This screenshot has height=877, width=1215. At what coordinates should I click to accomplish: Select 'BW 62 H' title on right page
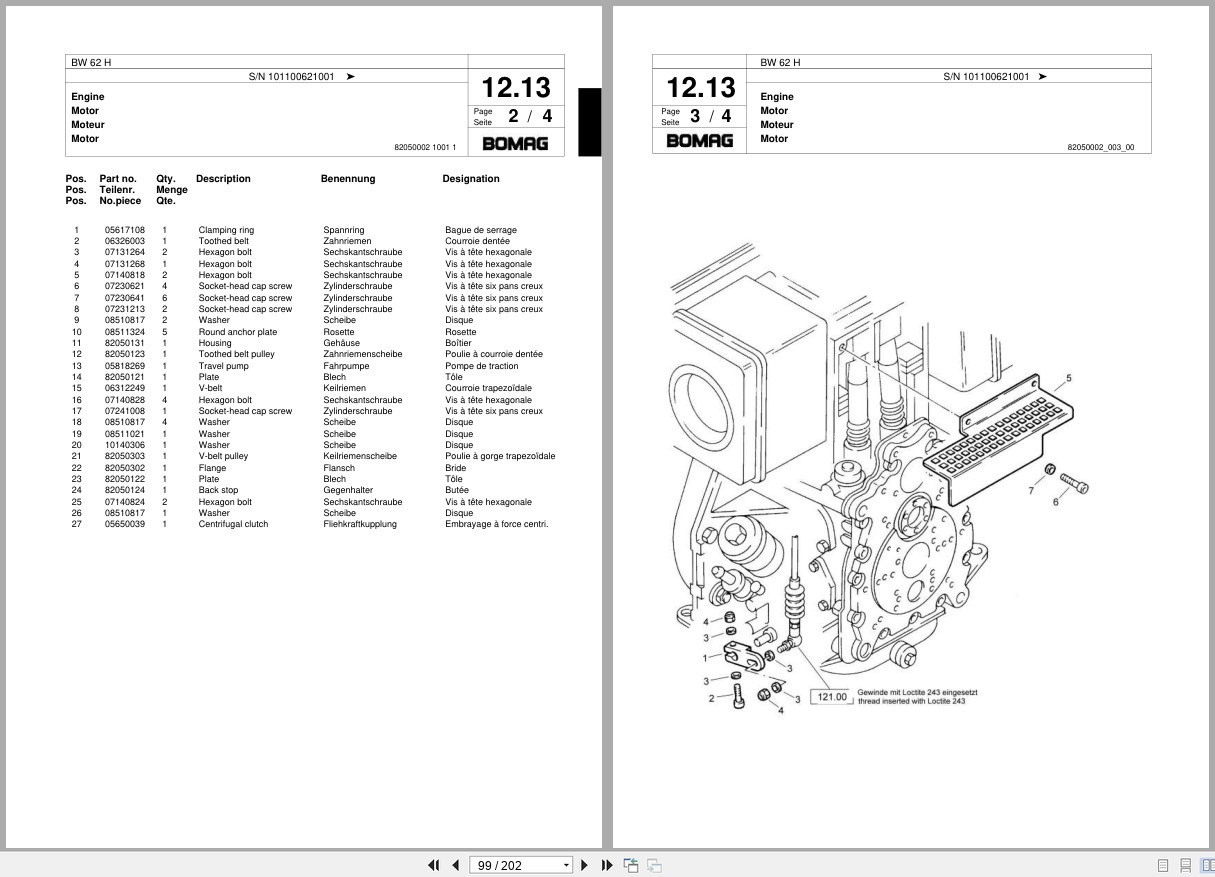[x=780, y=62]
